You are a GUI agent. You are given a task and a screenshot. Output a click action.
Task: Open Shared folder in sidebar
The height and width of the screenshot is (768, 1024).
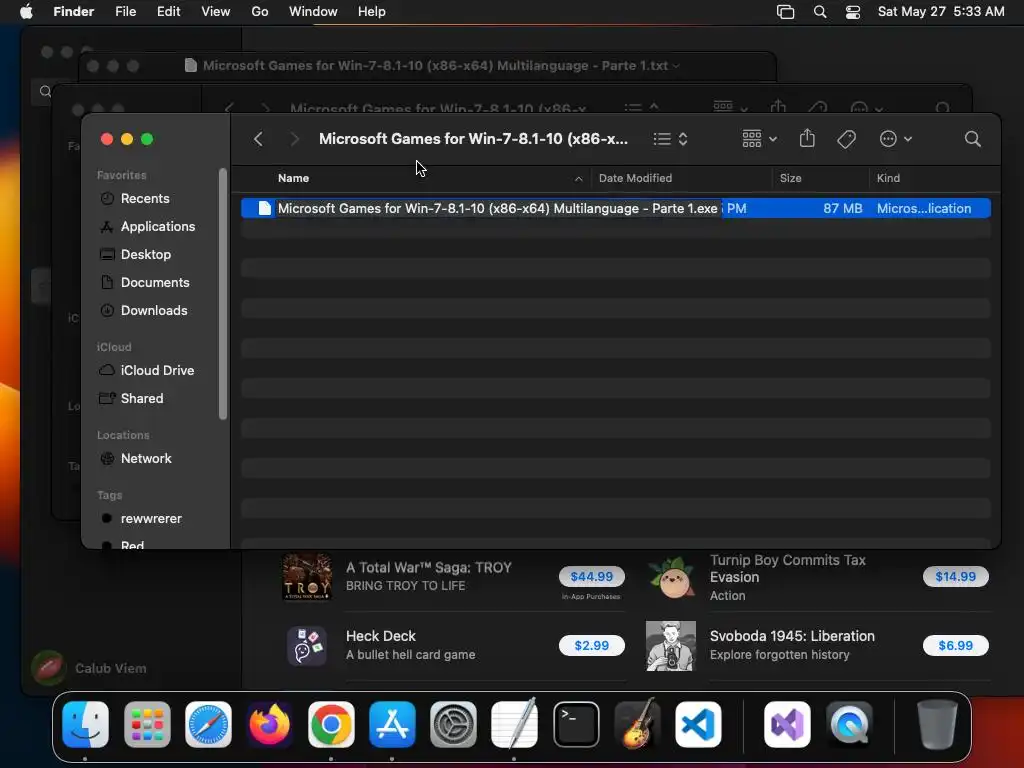(142, 398)
